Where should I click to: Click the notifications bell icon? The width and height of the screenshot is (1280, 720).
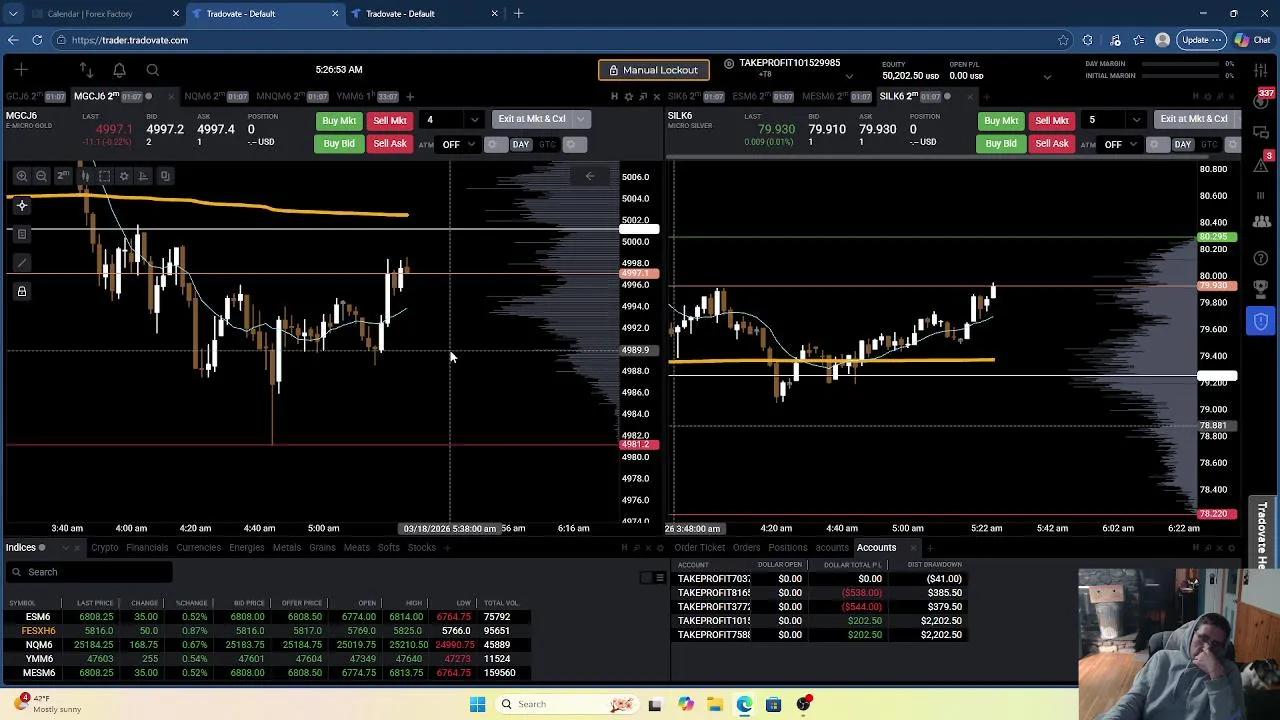[x=119, y=70]
